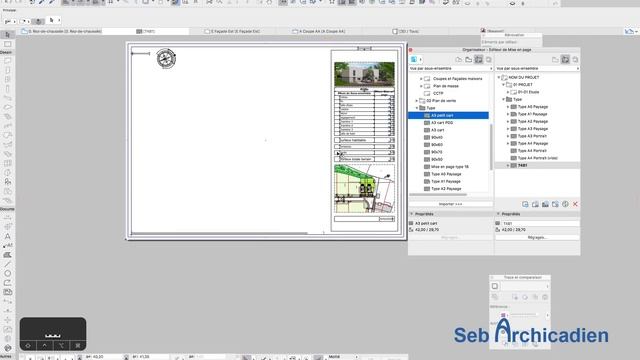
Task: Click the 'Importer >>>' button
Action: (451, 204)
